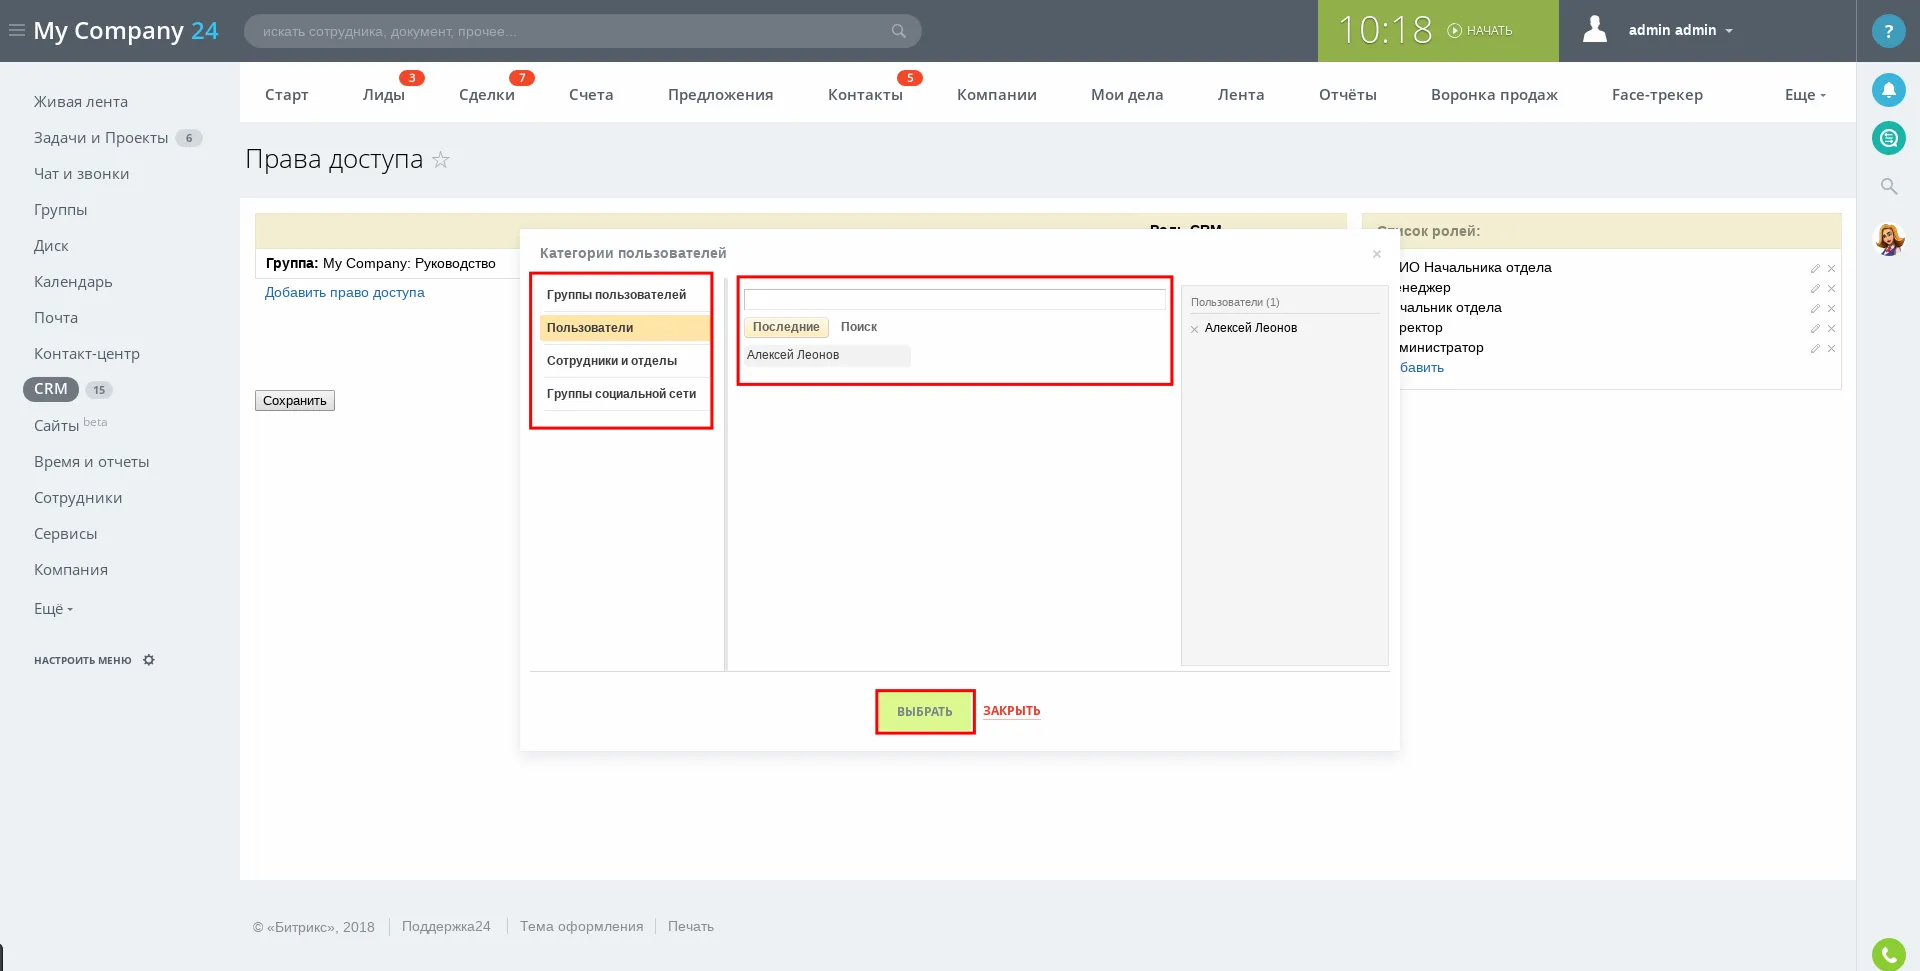Choose Алексей Леонов from recent list

coord(793,355)
